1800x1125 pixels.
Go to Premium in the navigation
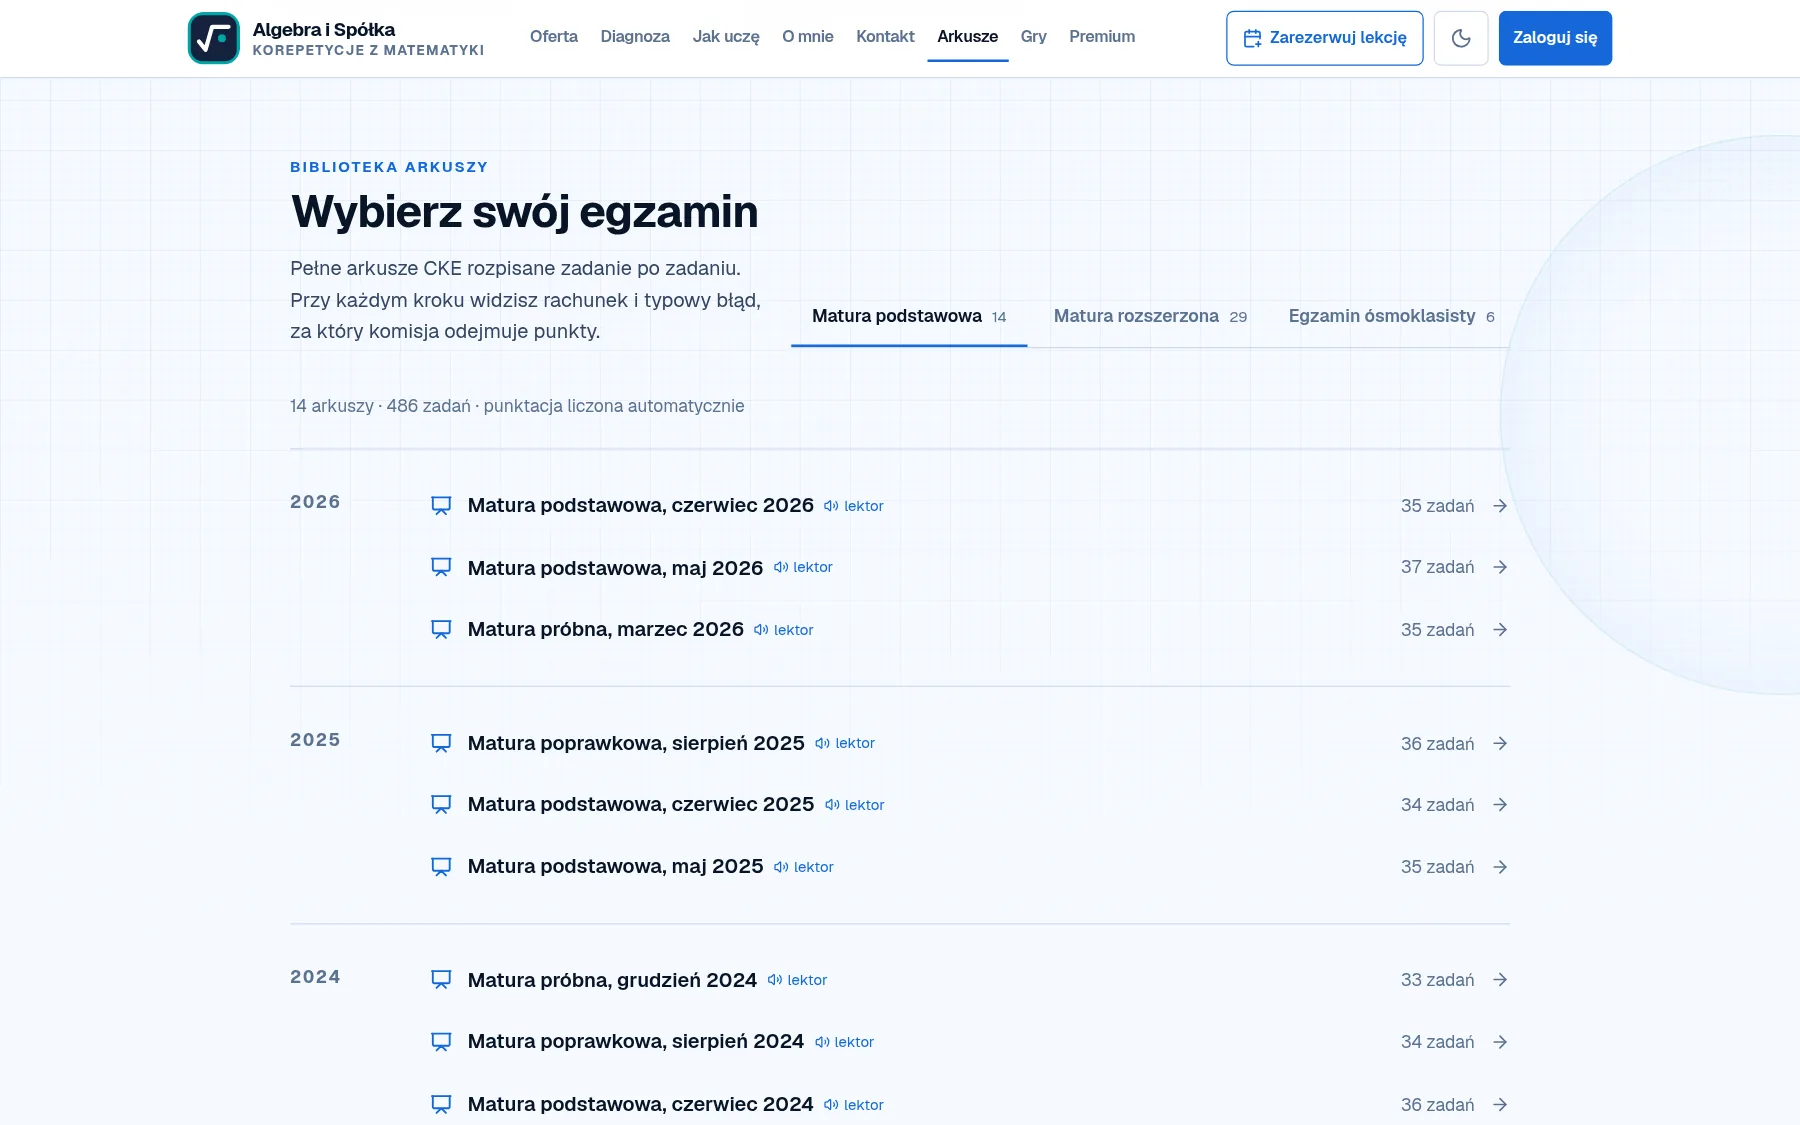point(1102,37)
